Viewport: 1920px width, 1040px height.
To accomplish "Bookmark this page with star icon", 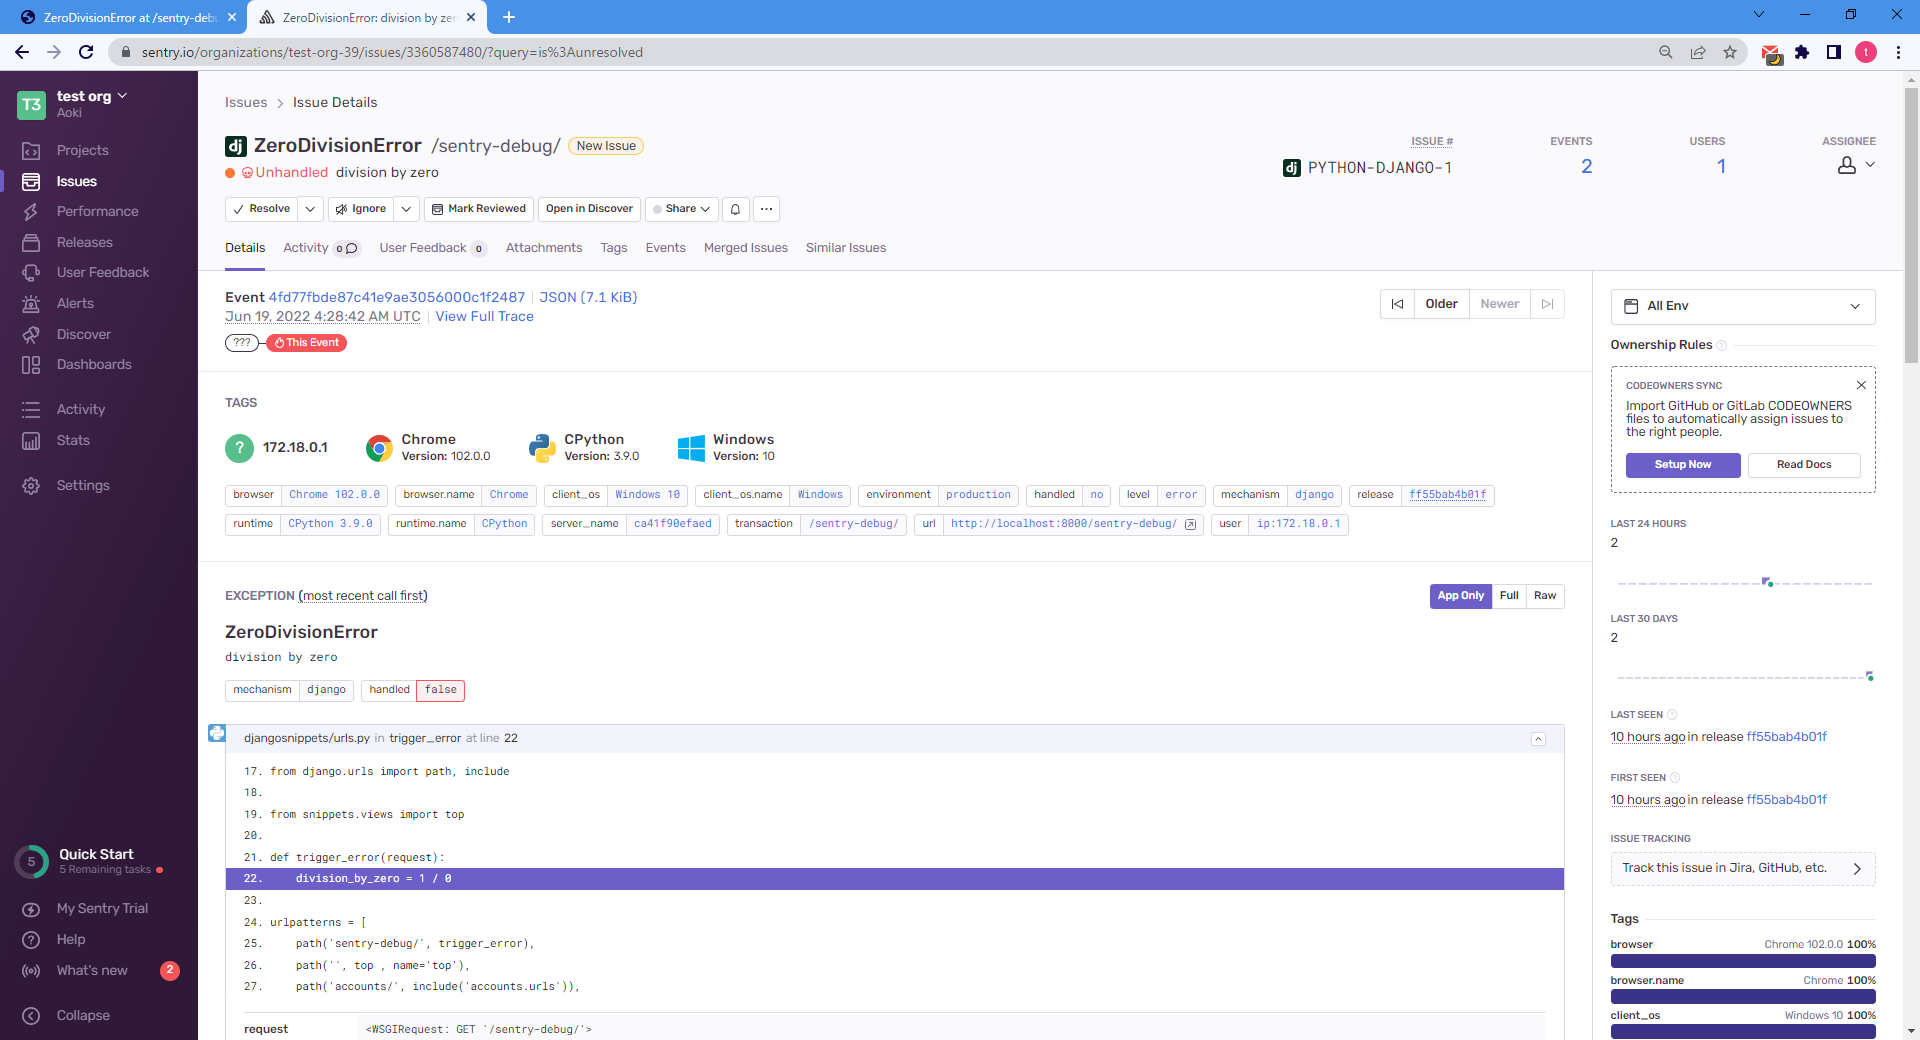I will point(1730,52).
